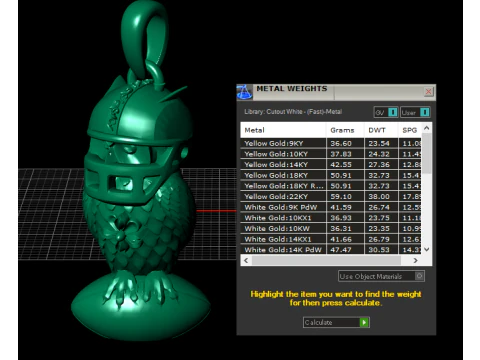
Task: Click the 24.32 DWT value
Action: 379,154
